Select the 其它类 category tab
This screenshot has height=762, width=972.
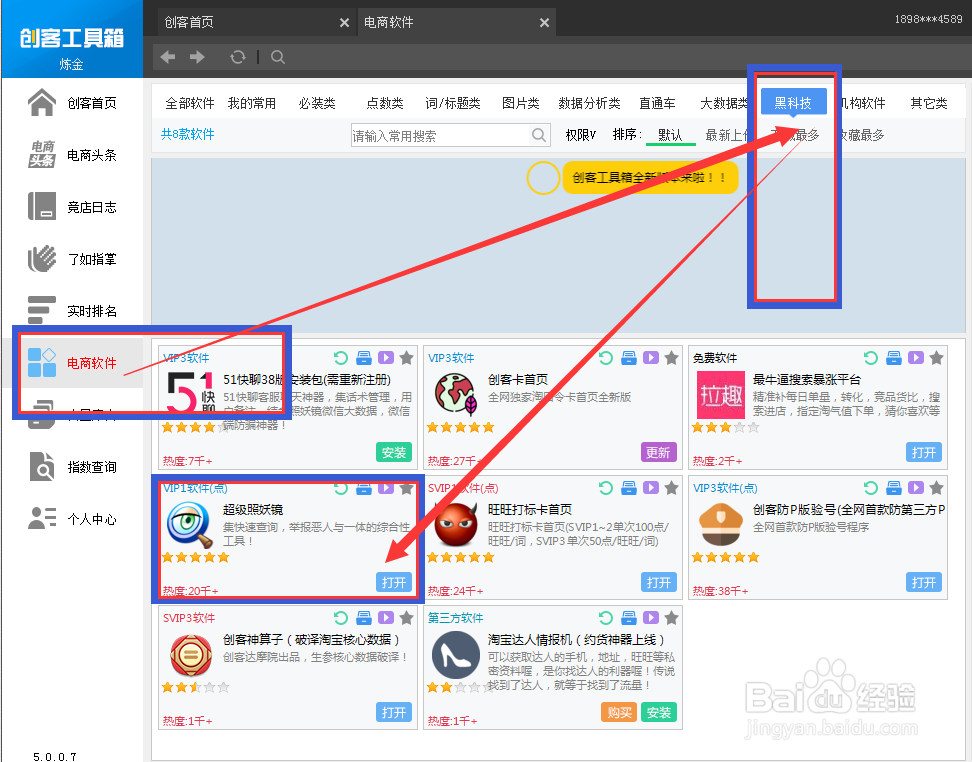(x=929, y=103)
